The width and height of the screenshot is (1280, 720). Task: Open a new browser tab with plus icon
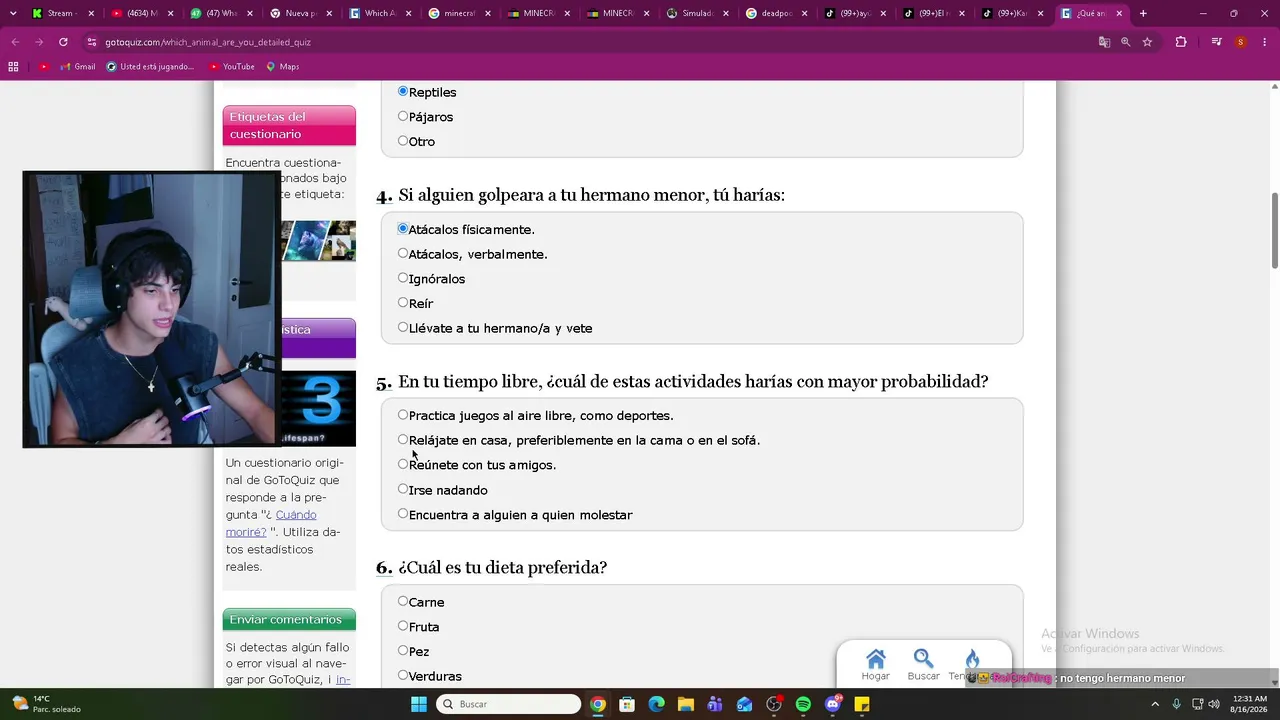(x=1143, y=13)
